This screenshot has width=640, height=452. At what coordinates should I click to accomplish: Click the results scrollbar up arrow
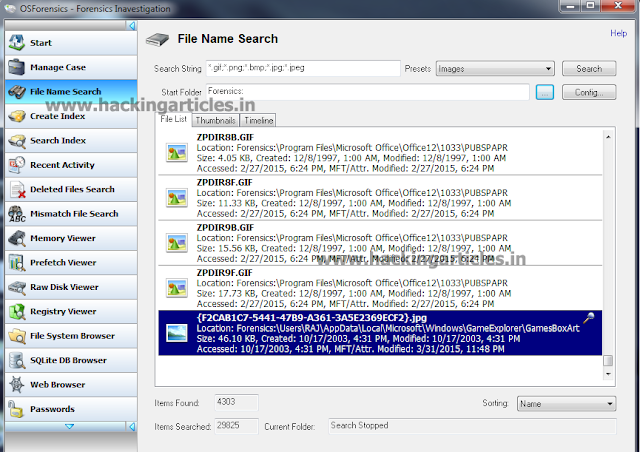click(x=608, y=137)
